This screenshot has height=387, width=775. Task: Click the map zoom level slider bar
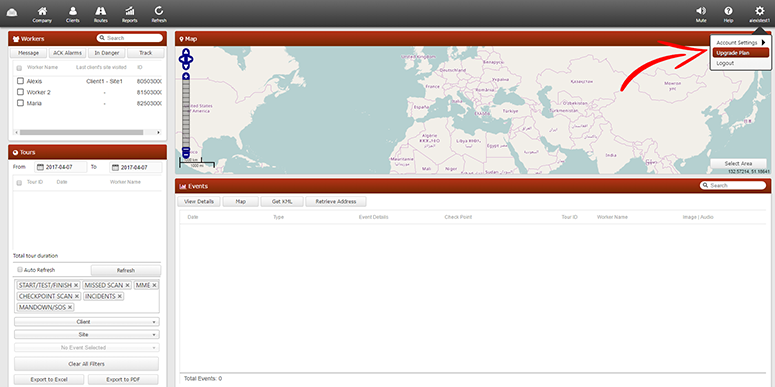186,114
